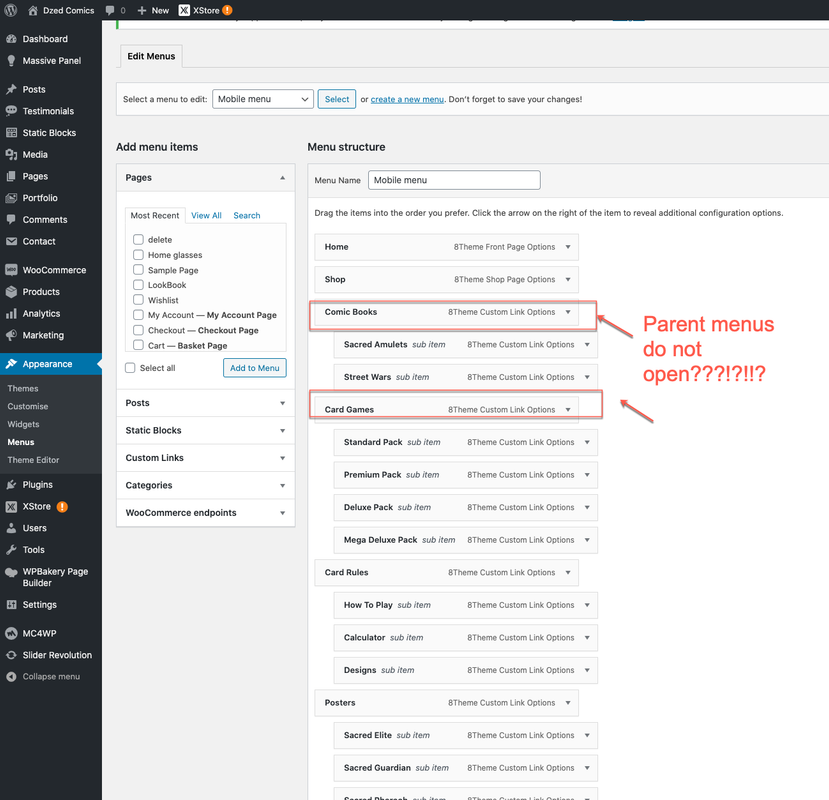The image size is (829, 800).
Task: Check the delete page checkbox
Action: pos(139,240)
